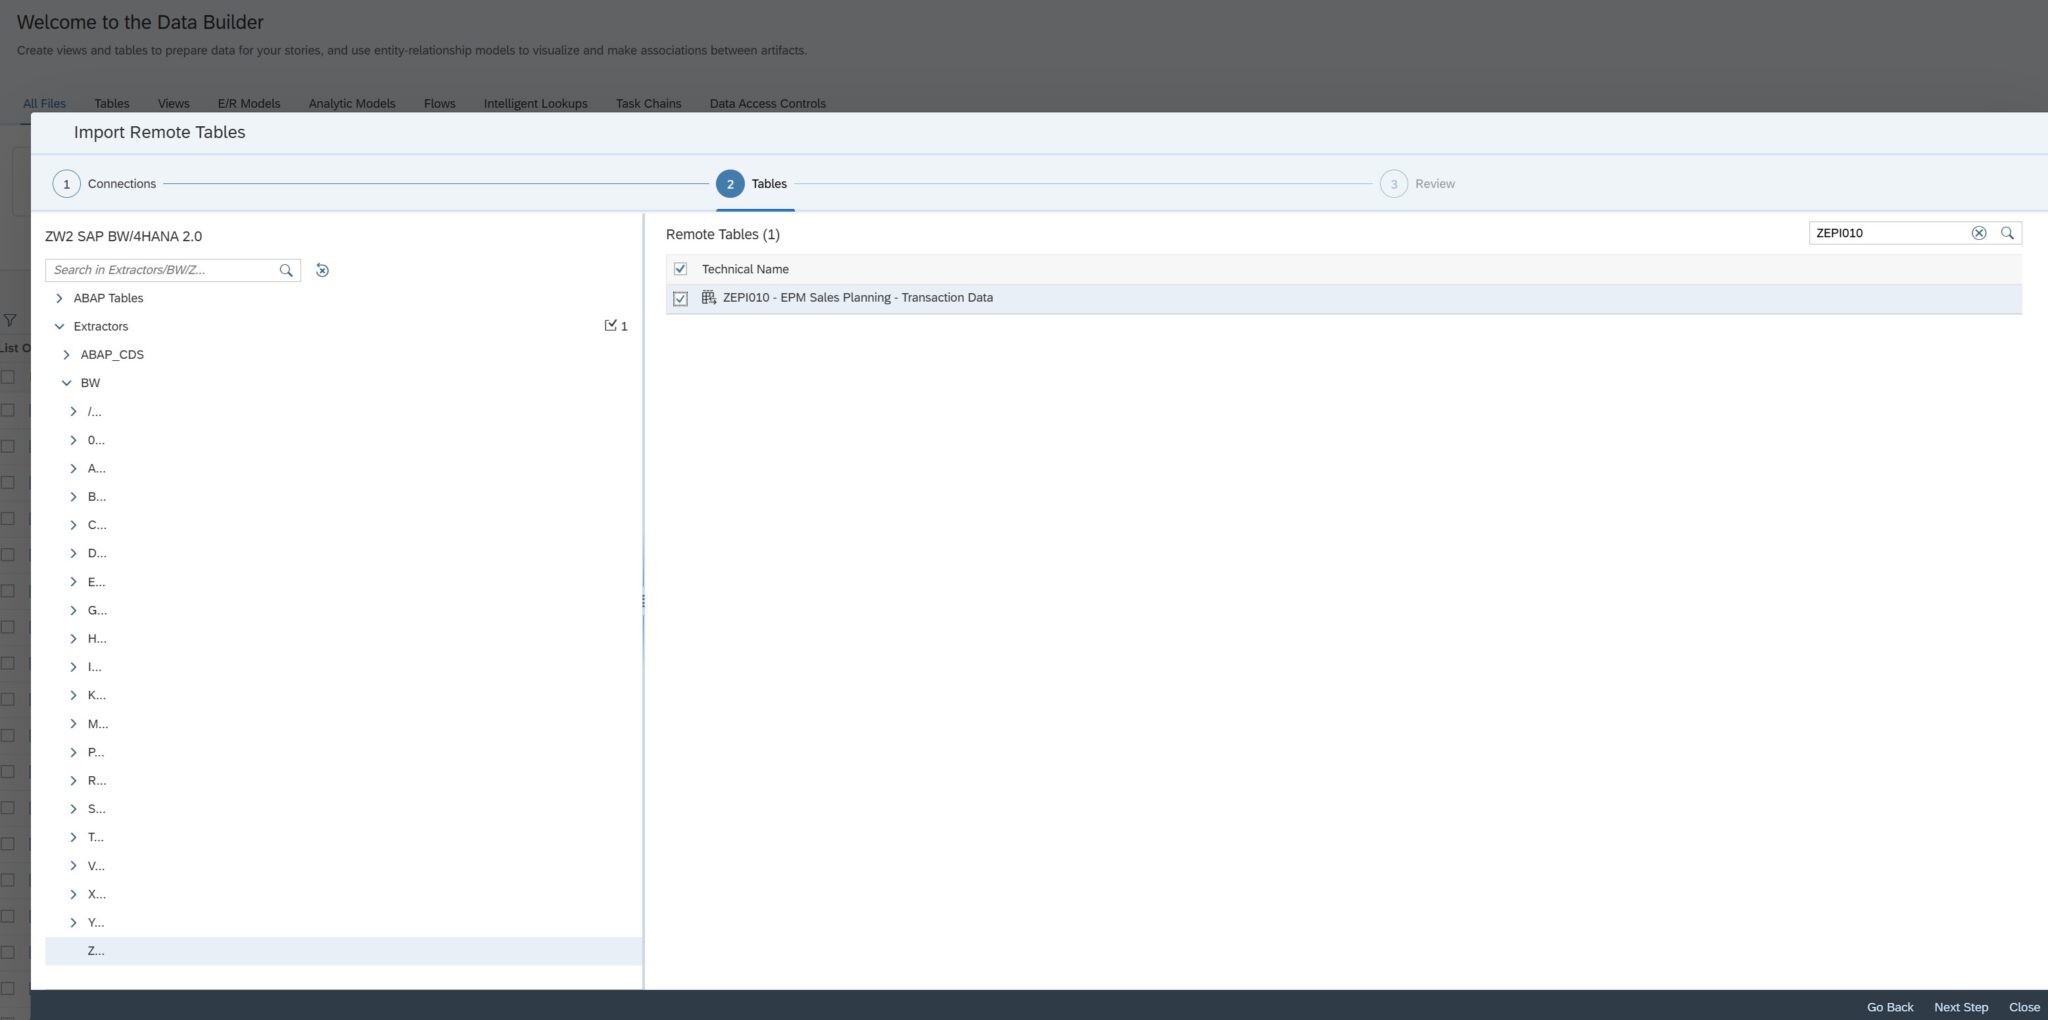Expand the ABAP Tables node
The width and height of the screenshot is (2048, 1020).
point(59,297)
